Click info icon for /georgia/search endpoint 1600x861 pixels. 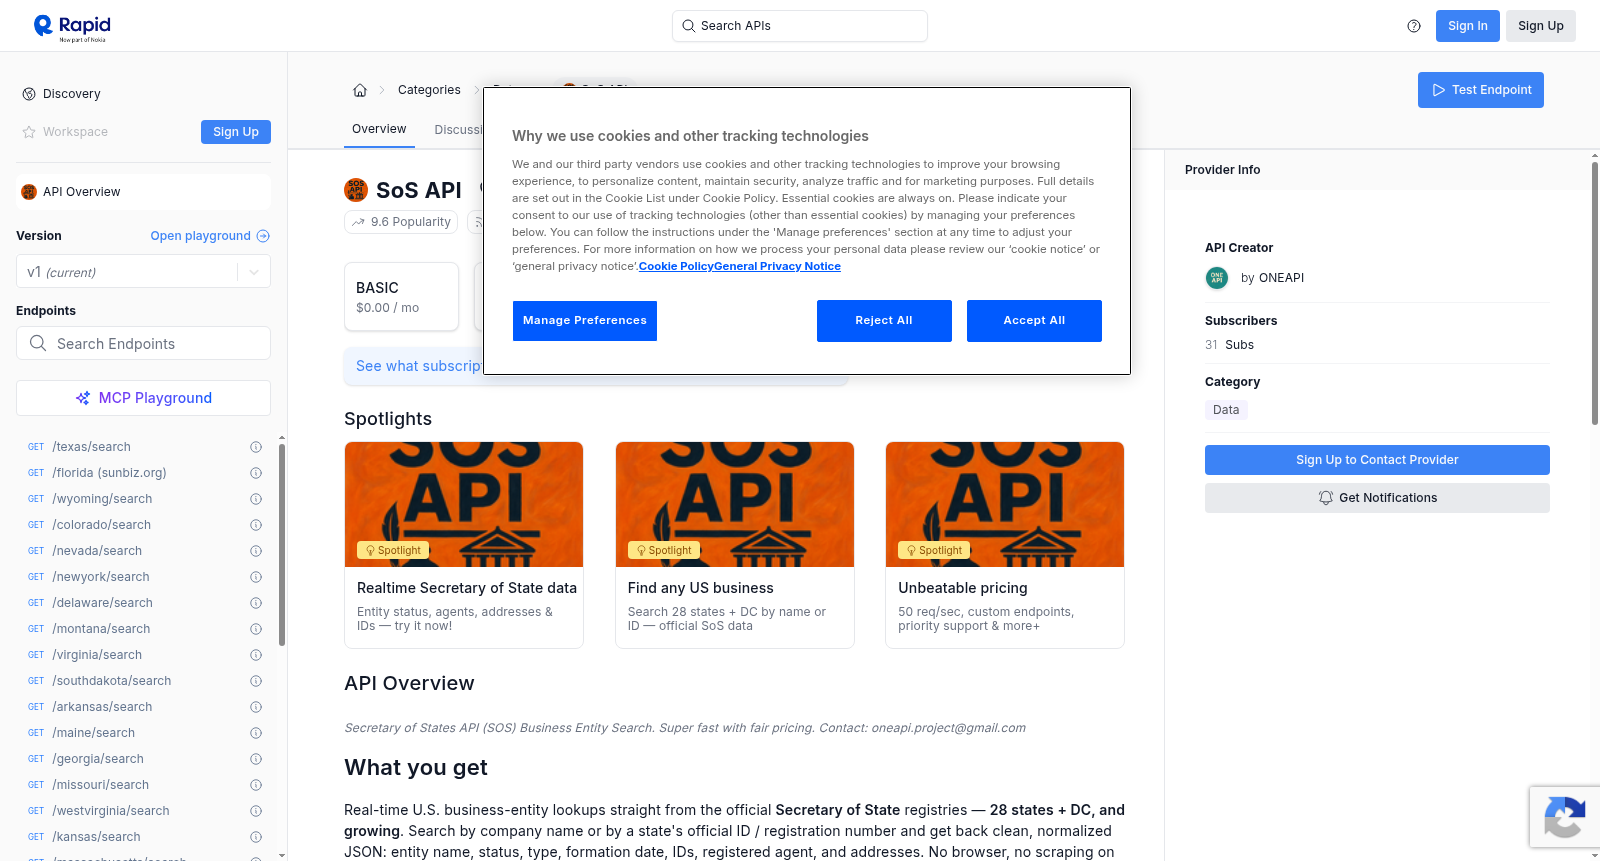256,759
